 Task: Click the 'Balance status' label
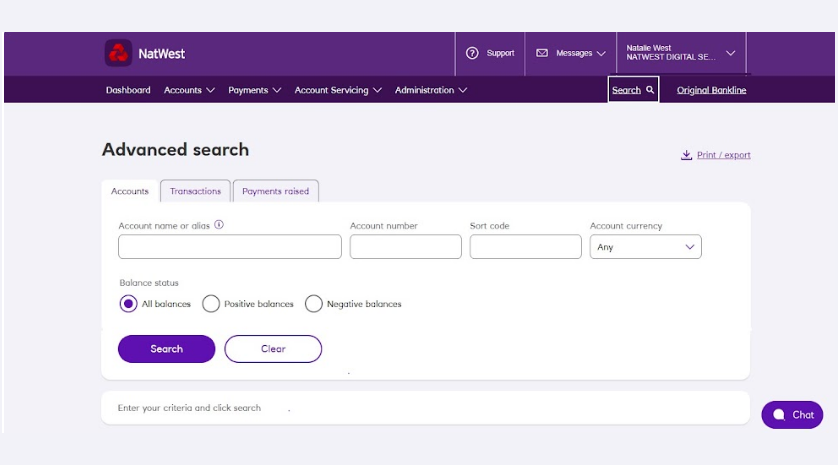[x=149, y=283]
